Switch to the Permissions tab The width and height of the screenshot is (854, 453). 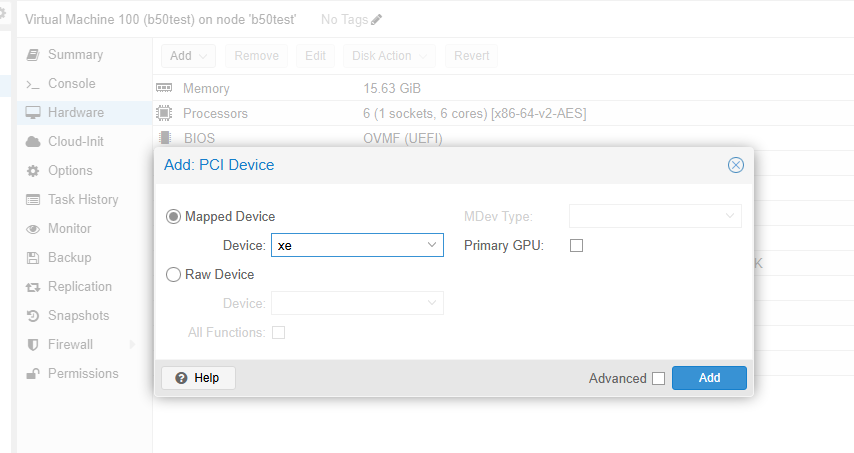(x=83, y=374)
